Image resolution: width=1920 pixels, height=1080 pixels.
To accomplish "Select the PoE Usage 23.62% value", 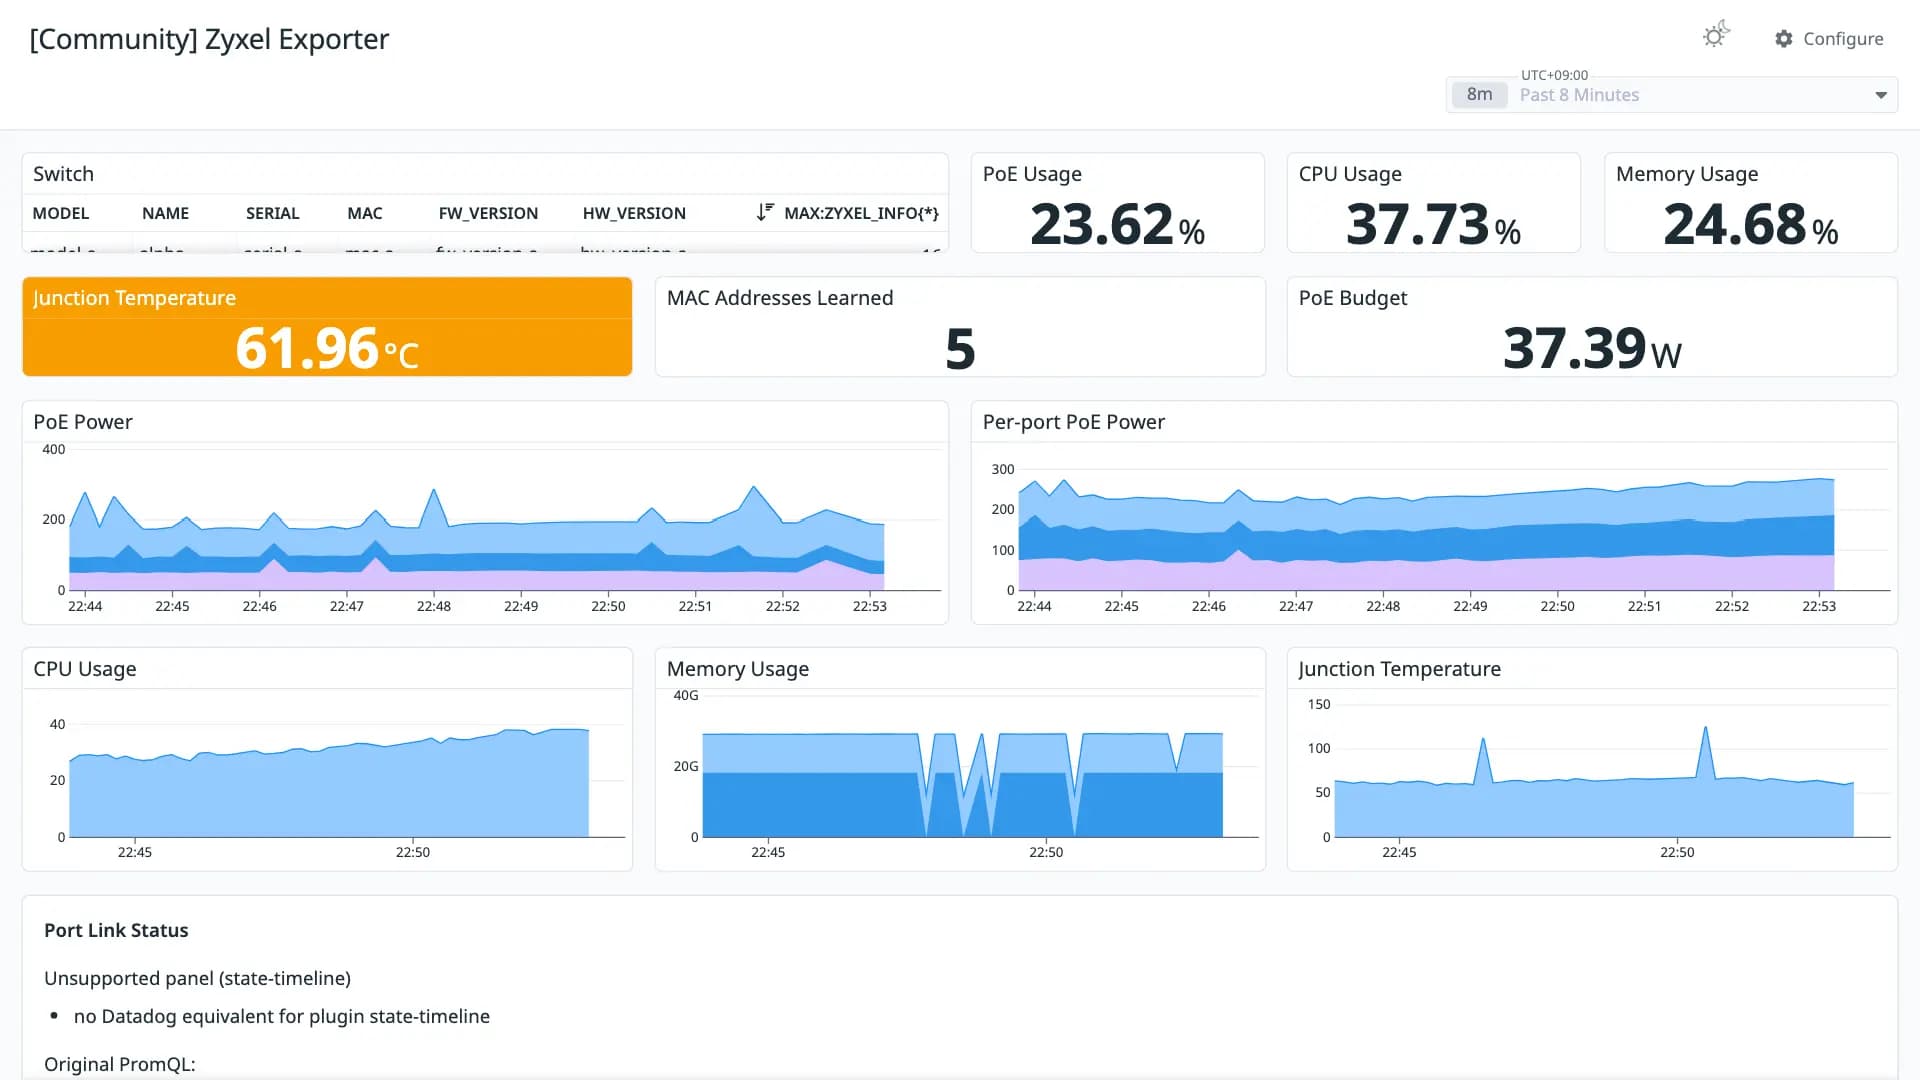I will point(1117,224).
